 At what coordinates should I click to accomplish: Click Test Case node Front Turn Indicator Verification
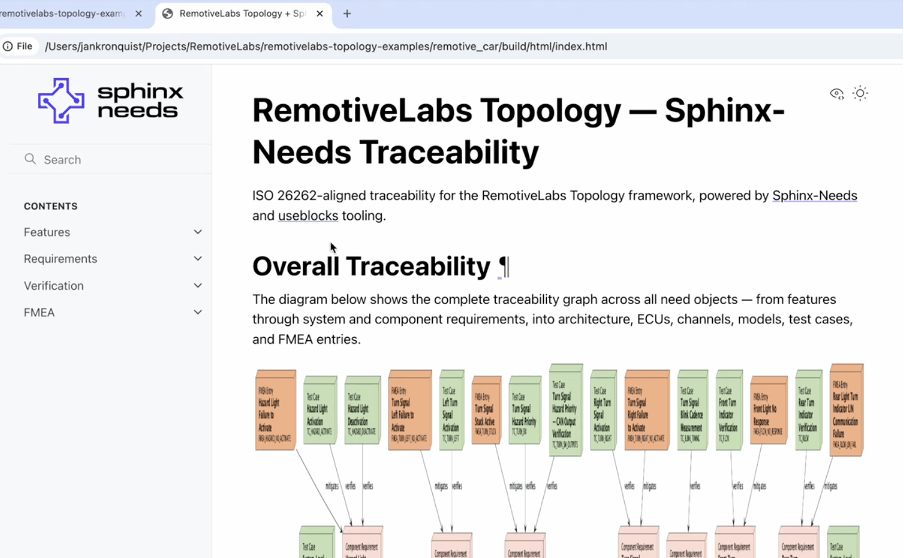729,410
